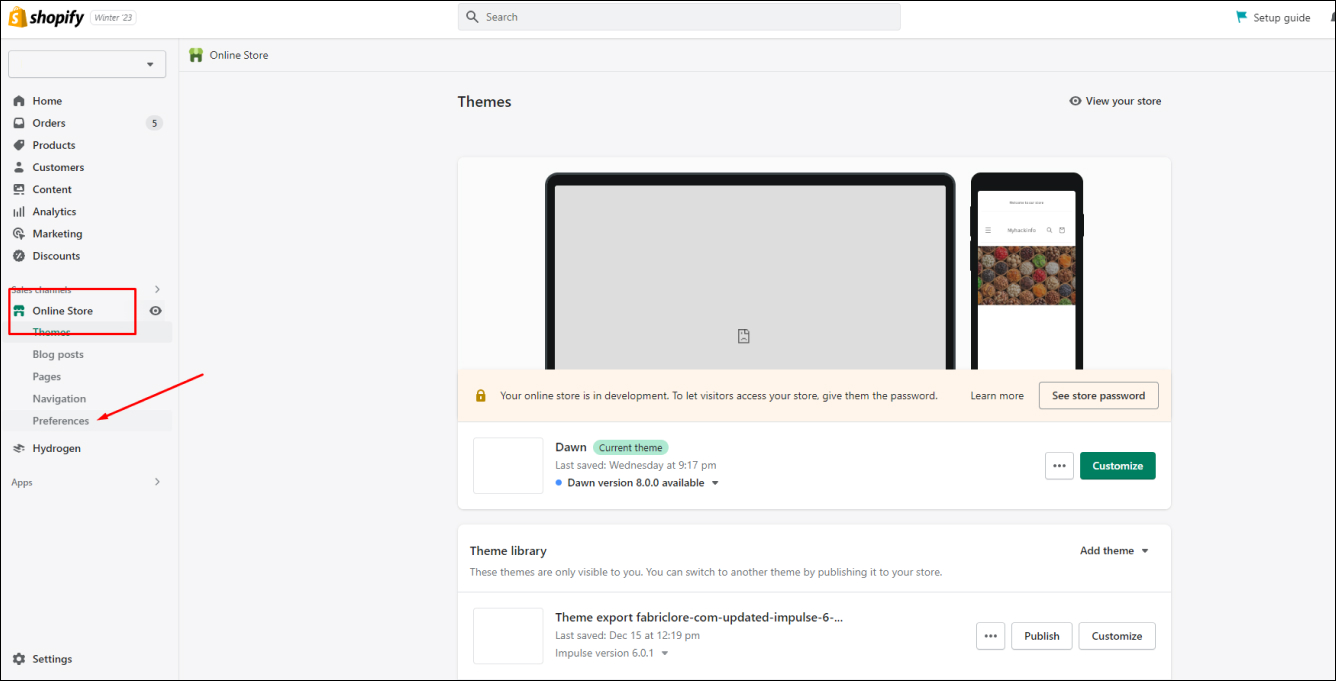Click the Content icon in sidebar
Viewport: 1336px width, 681px height.
click(19, 189)
